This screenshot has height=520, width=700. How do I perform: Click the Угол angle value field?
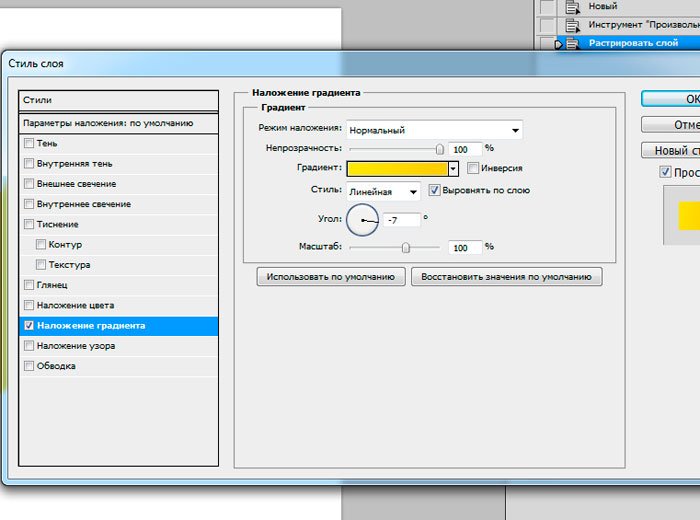(x=400, y=219)
